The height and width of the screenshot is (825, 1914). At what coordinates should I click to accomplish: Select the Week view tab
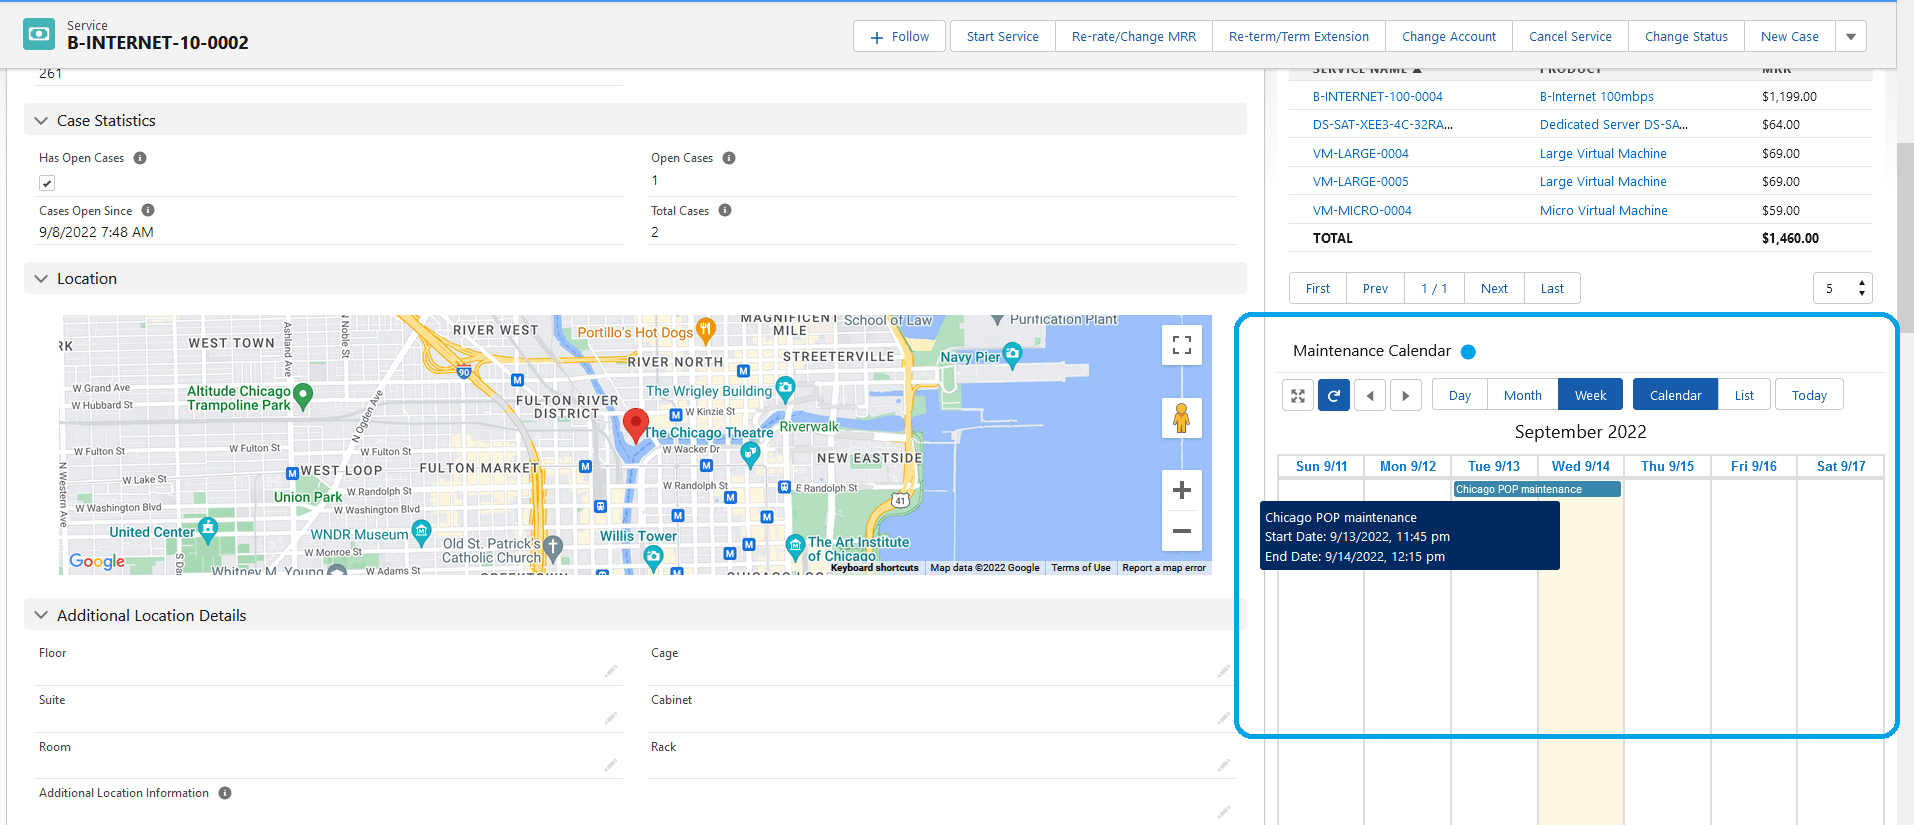coord(1591,395)
